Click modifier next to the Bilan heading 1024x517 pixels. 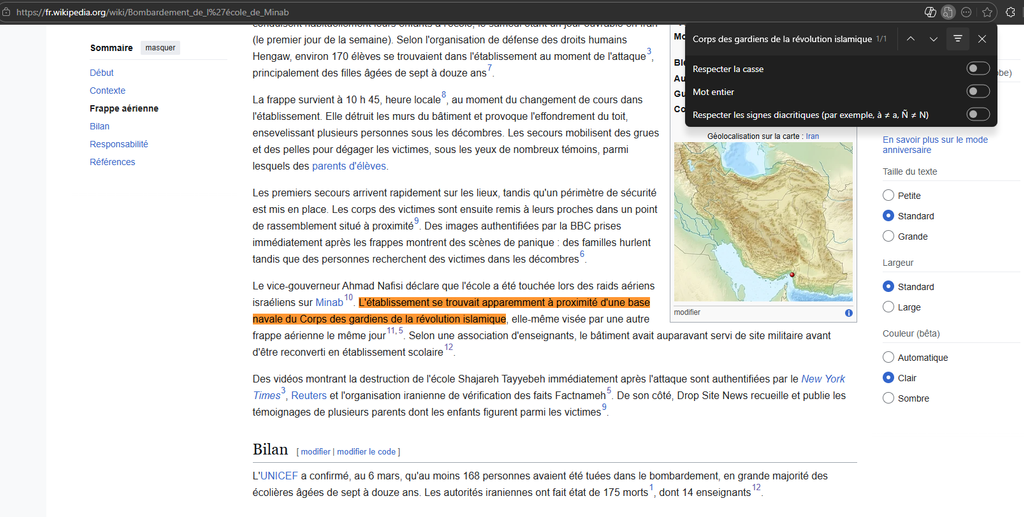click(x=315, y=452)
